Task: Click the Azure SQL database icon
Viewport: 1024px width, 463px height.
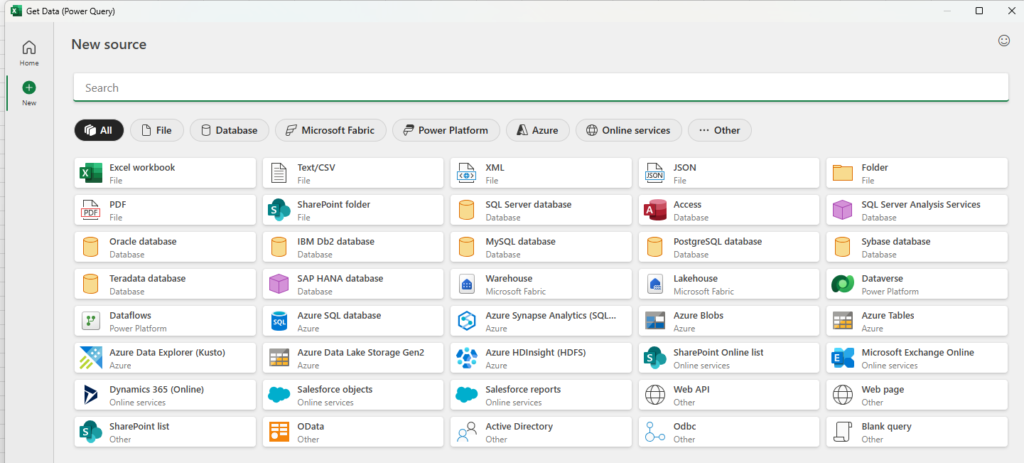Action: click(279, 321)
